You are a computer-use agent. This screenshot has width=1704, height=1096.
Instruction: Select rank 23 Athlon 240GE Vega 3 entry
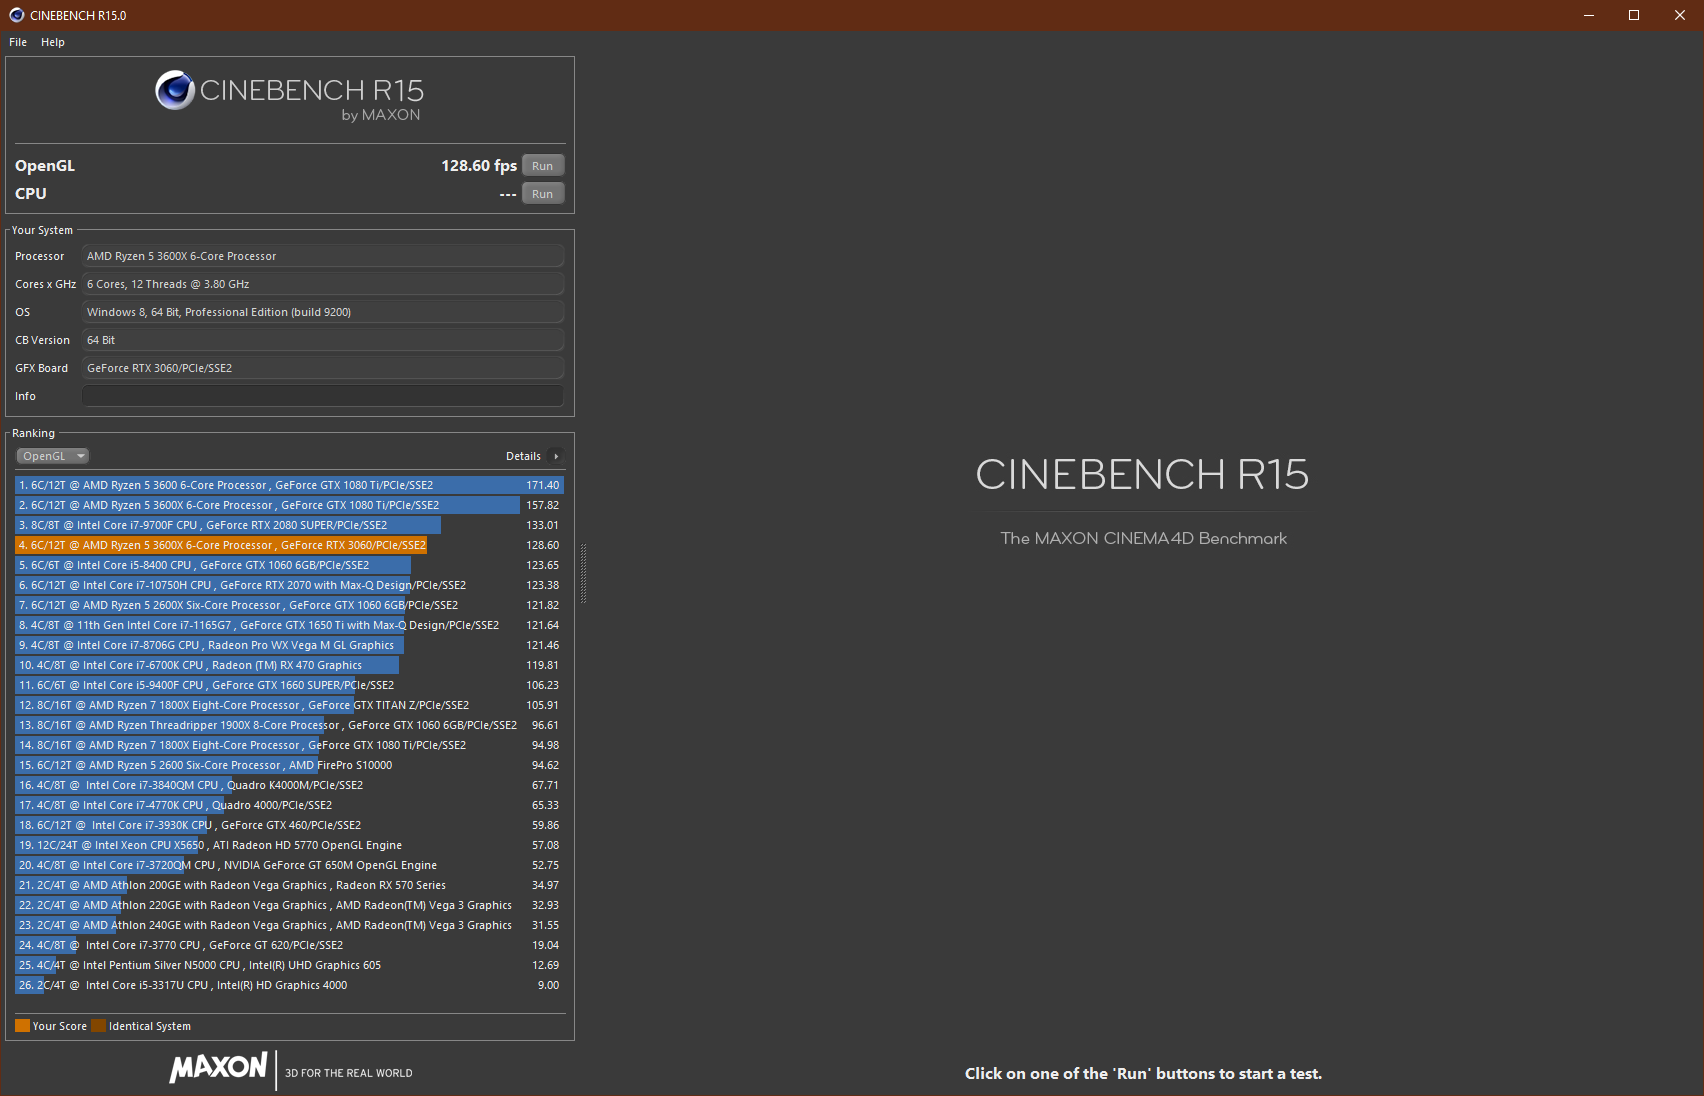(x=290, y=925)
